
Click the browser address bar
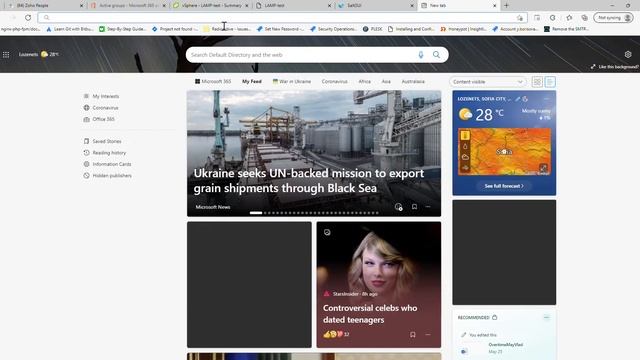(282, 18)
